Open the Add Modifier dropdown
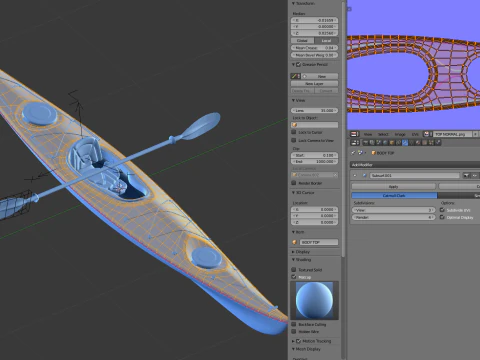Image resolution: width=480 pixels, height=360 pixels. pyautogui.click(x=415, y=165)
